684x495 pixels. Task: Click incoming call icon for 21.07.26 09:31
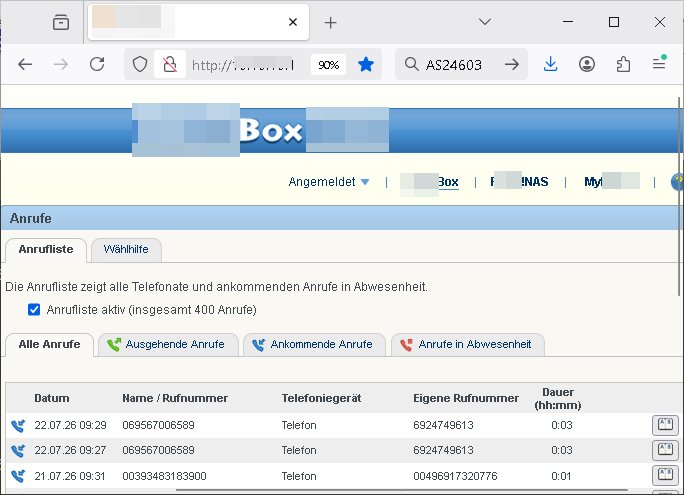[18, 476]
